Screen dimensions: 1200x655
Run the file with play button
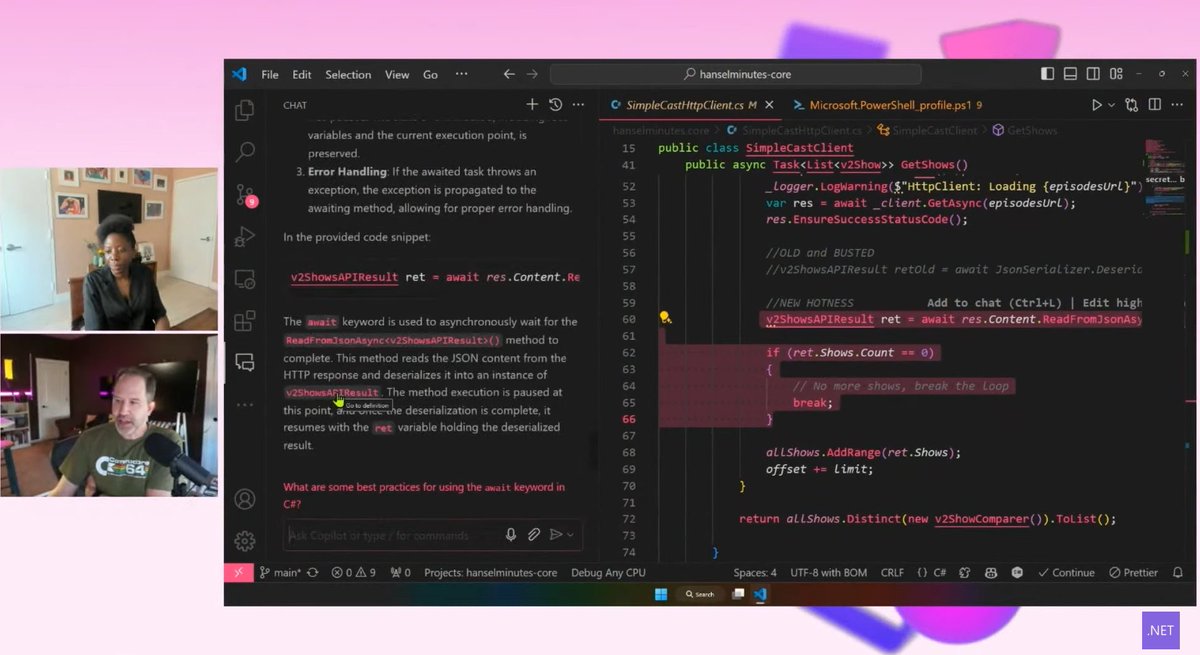click(1097, 104)
